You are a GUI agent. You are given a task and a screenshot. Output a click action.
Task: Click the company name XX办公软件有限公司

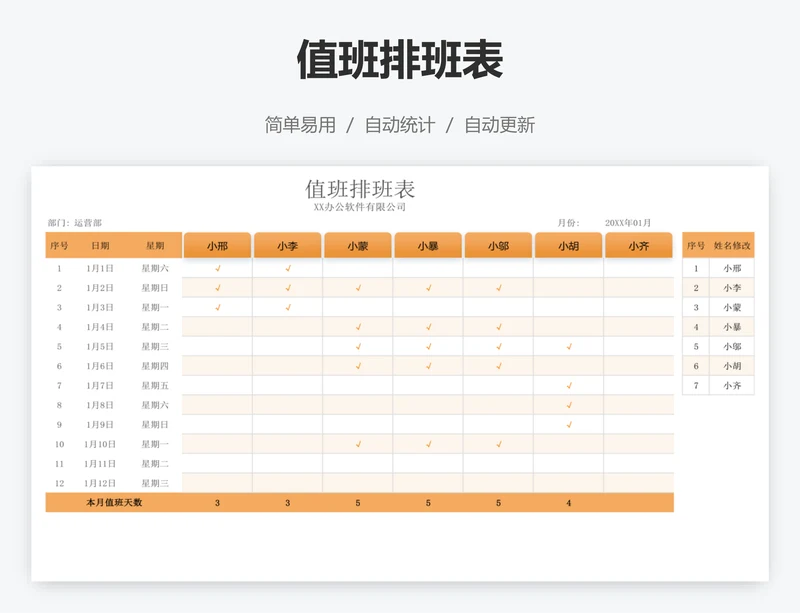pos(360,207)
